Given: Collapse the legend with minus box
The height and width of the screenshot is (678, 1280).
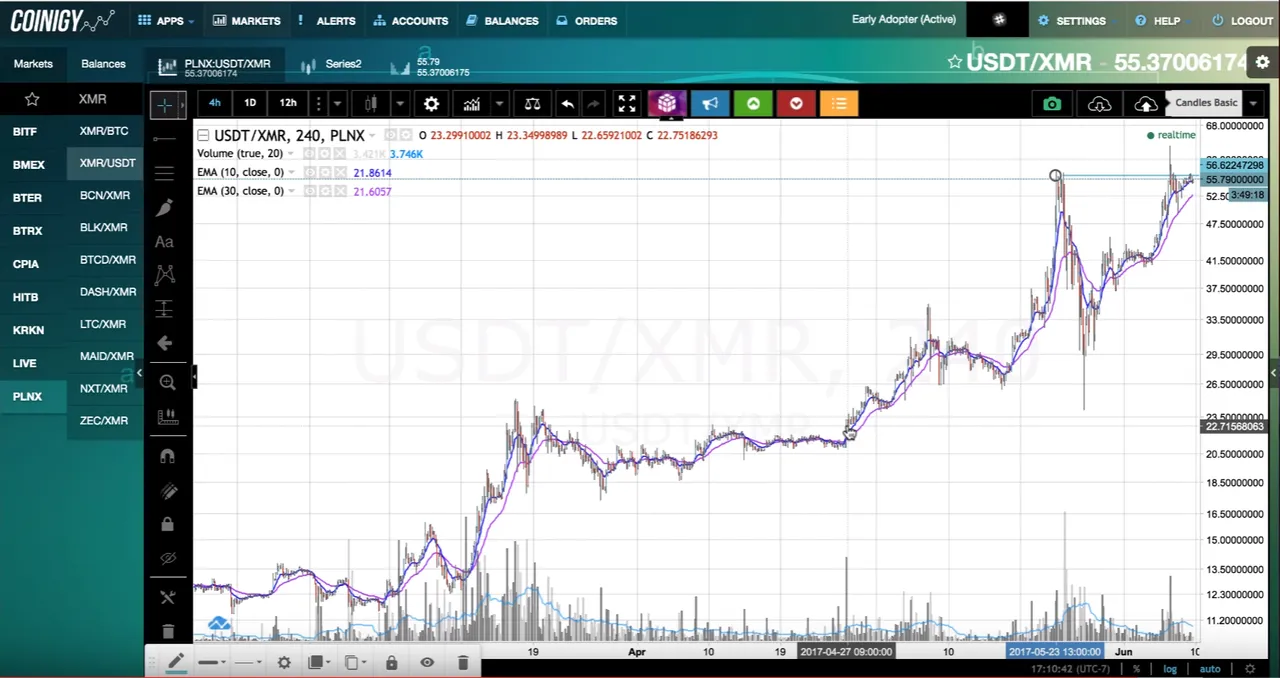Looking at the screenshot, I should (203, 135).
